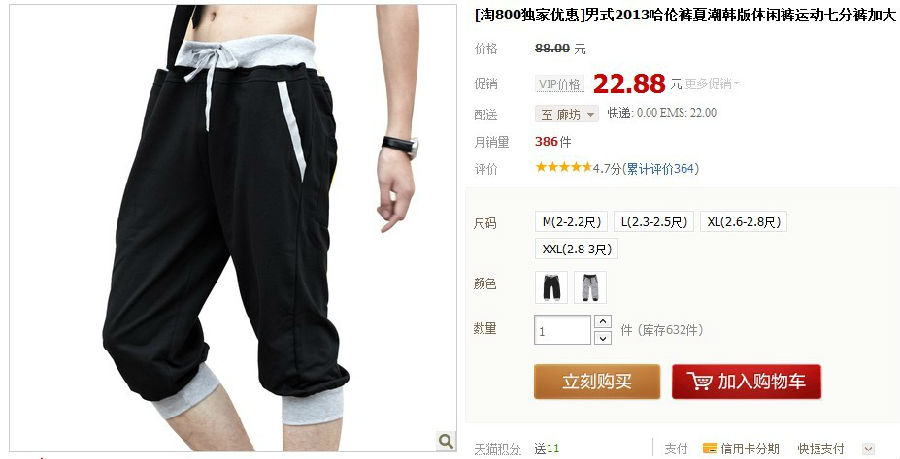Select the XXL size option
This screenshot has width=900, height=459.
click(576, 249)
